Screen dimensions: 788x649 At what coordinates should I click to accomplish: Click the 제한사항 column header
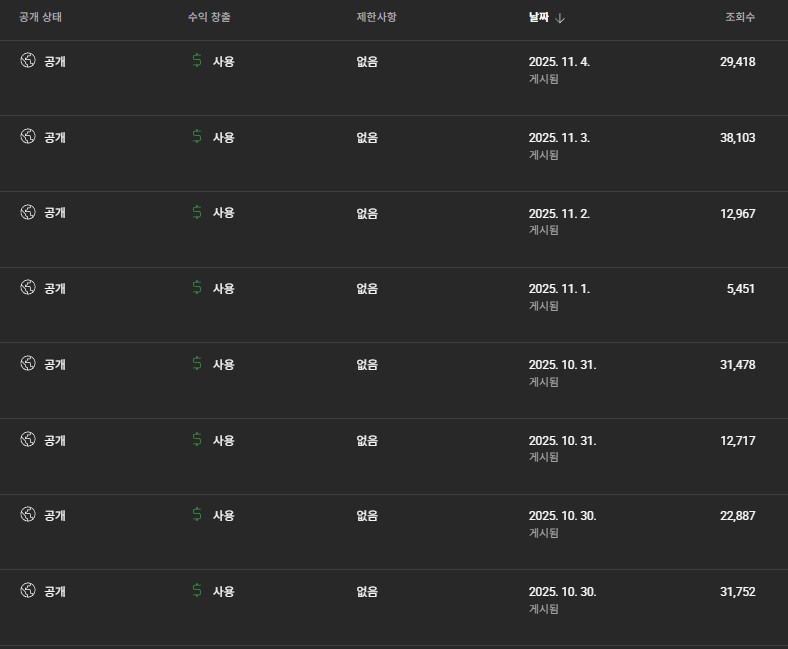tap(376, 18)
